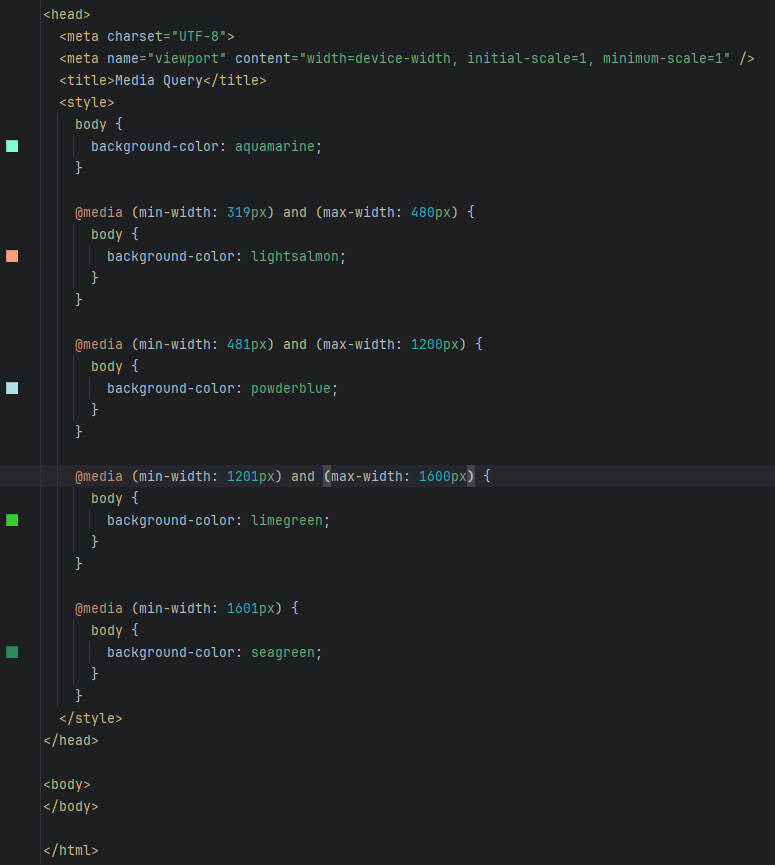Click the opening <body> tag

coord(67,784)
